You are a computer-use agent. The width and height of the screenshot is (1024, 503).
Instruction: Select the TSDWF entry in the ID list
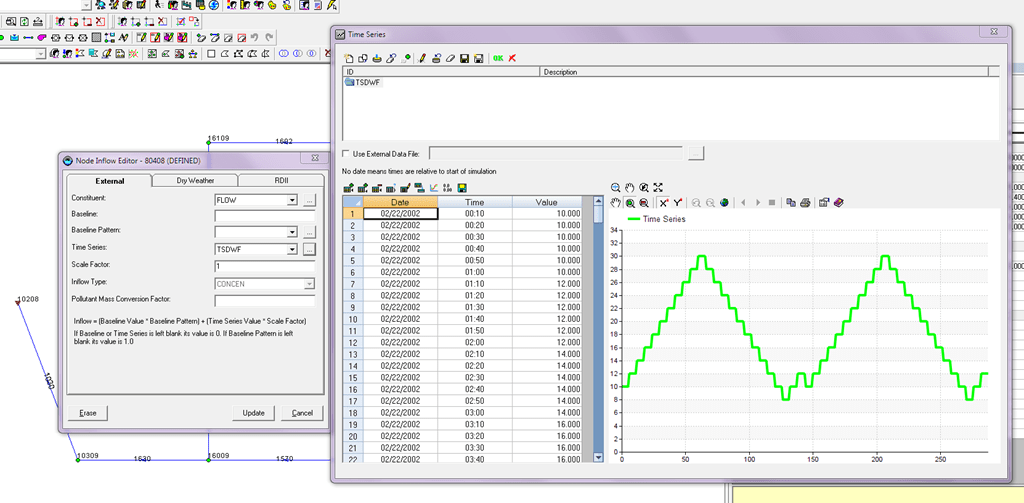[369, 82]
